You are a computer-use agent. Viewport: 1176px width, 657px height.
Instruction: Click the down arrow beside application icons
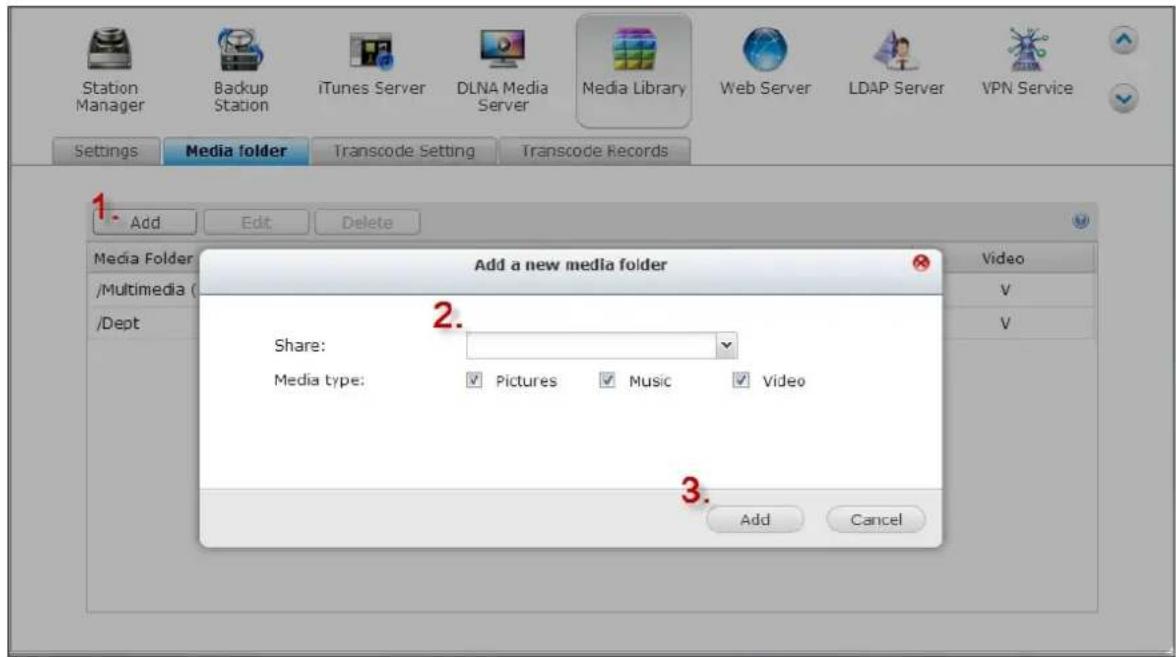point(1123,98)
